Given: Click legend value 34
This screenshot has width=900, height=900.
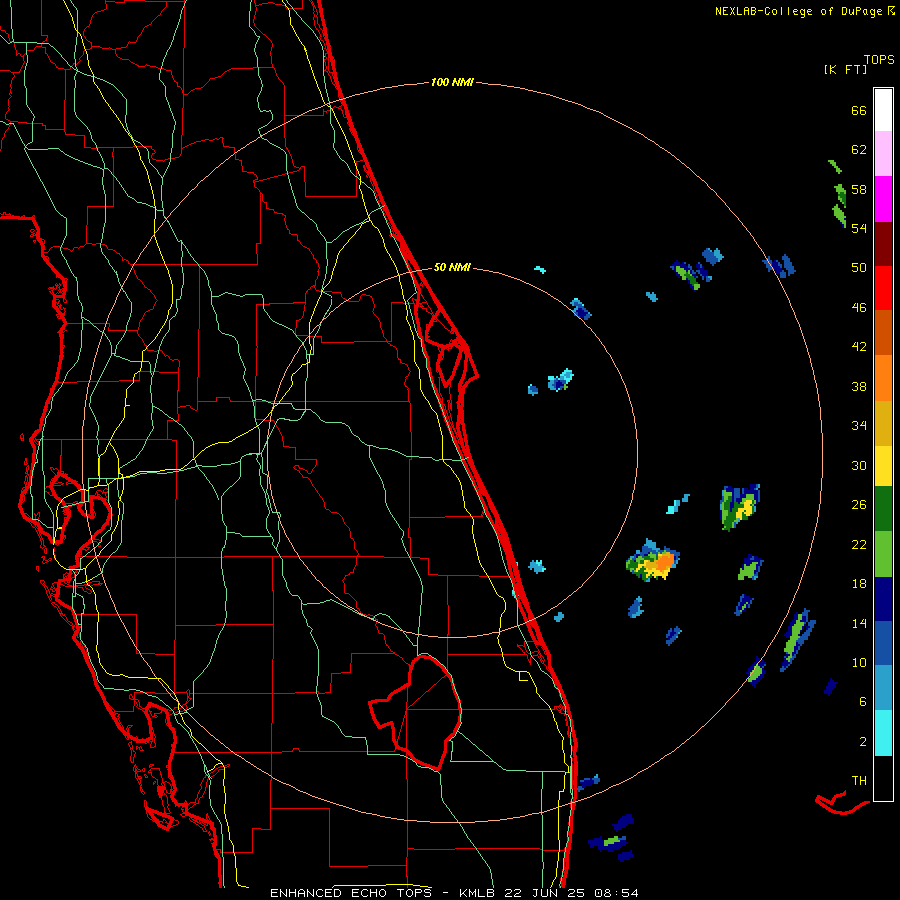Looking at the screenshot, I should (859, 425).
